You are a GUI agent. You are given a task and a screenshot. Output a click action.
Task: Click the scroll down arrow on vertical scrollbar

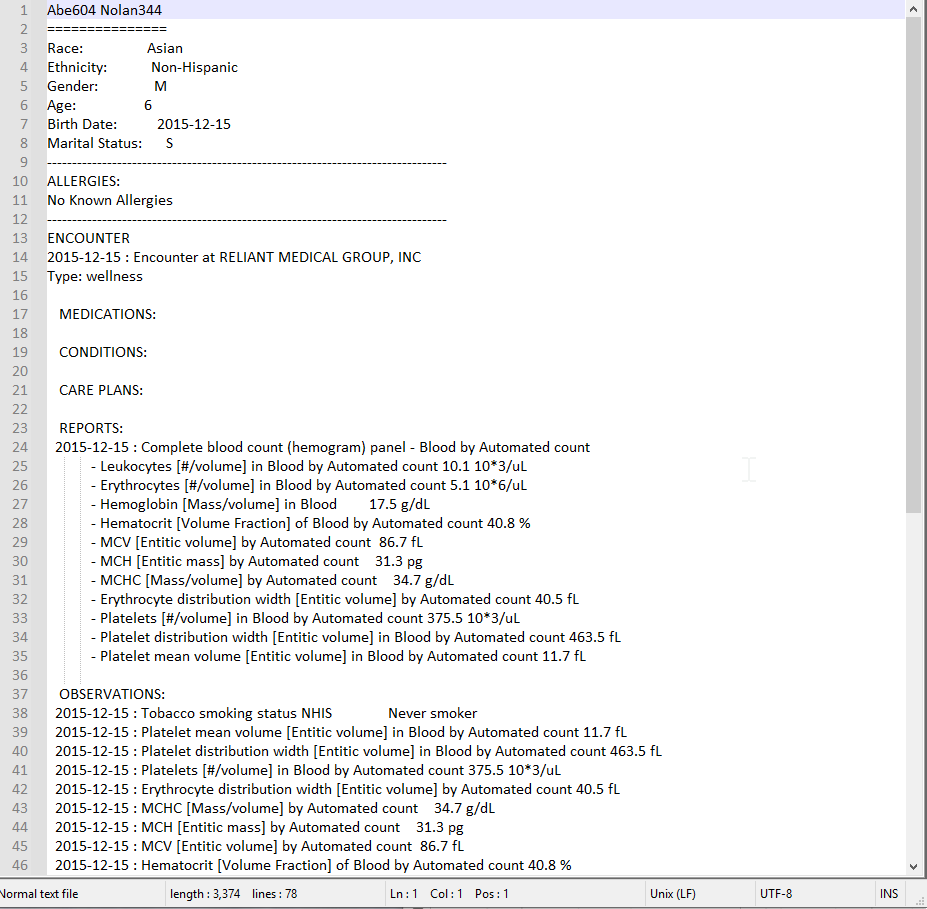(913, 866)
